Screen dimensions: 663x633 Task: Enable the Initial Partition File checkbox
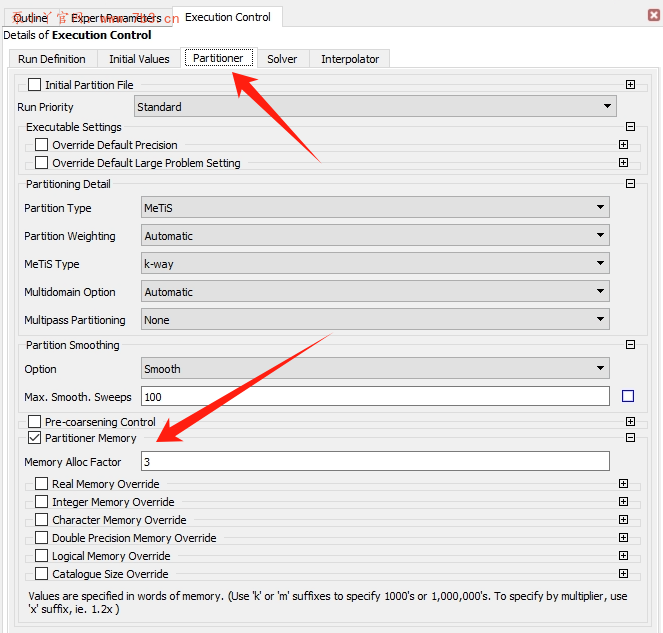pyautogui.click(x=35, y=85)
